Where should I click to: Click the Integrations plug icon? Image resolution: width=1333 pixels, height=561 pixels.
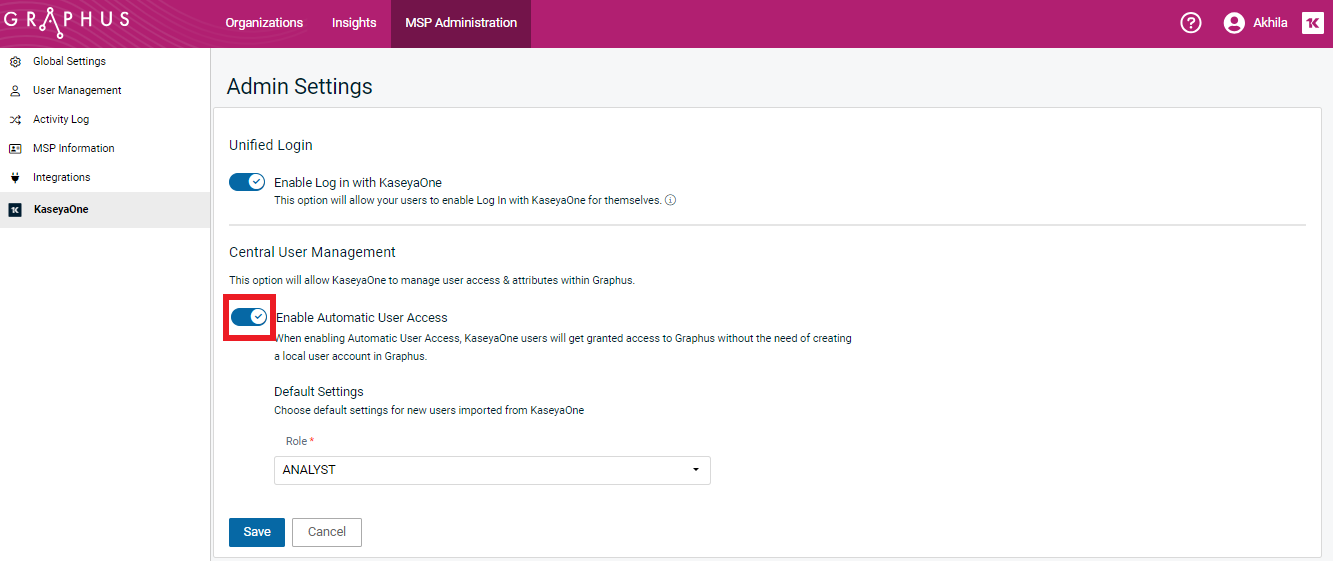(x=15, y=178)
